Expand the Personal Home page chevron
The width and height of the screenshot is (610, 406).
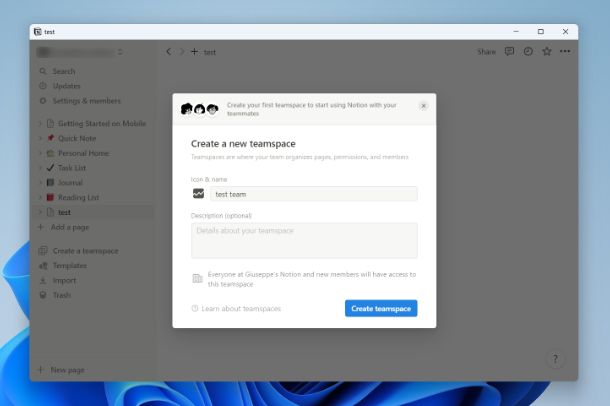(x=40, y=153)
